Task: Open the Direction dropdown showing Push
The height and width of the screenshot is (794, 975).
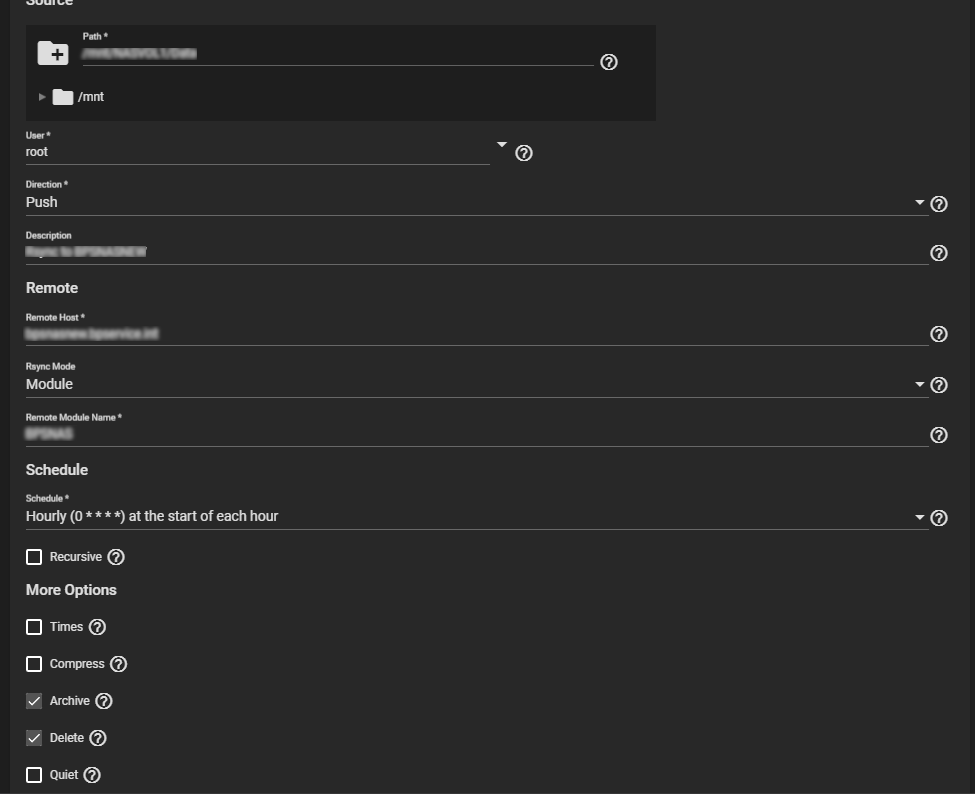Action: [x=476, y=202]
